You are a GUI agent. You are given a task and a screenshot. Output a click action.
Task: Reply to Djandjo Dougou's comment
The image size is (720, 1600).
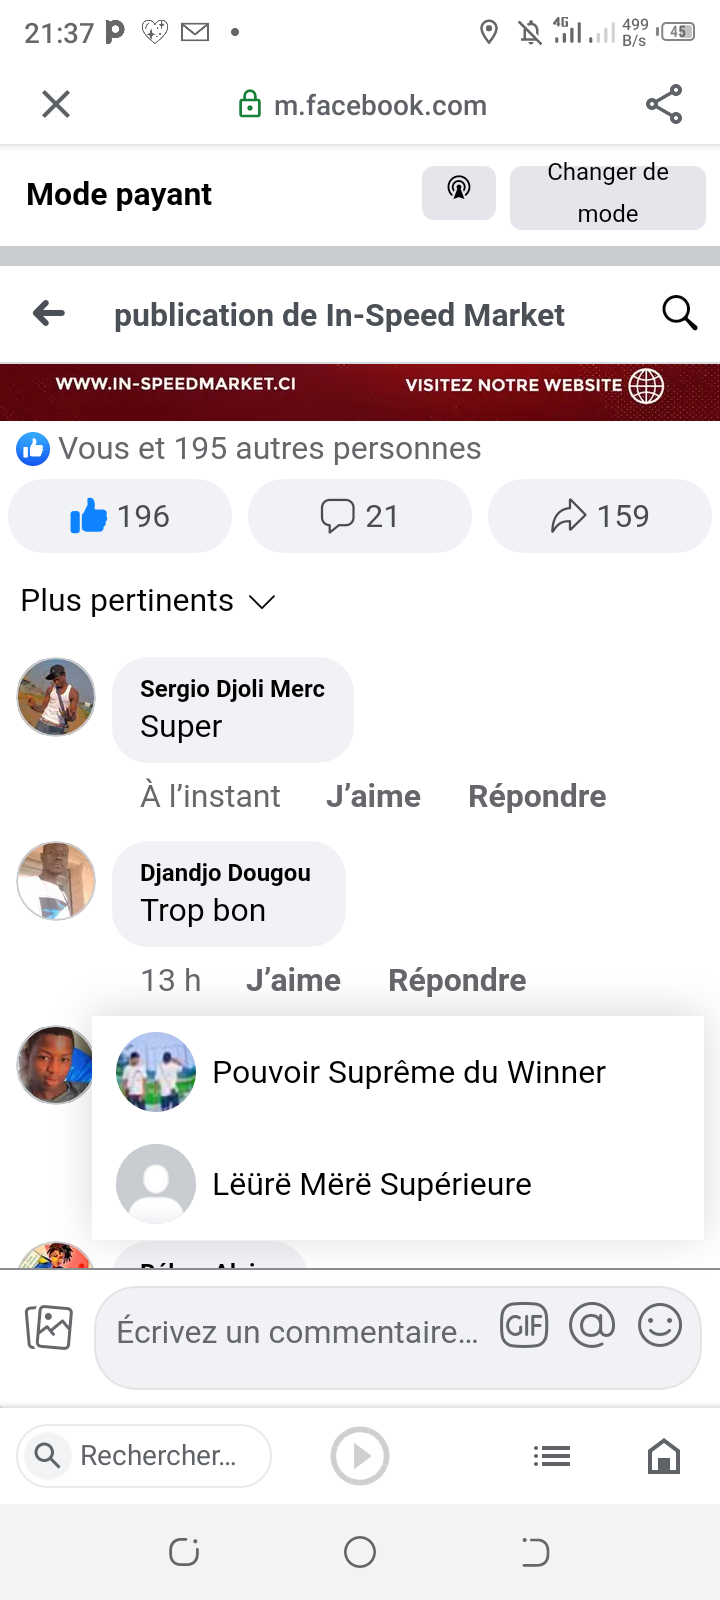457,980
